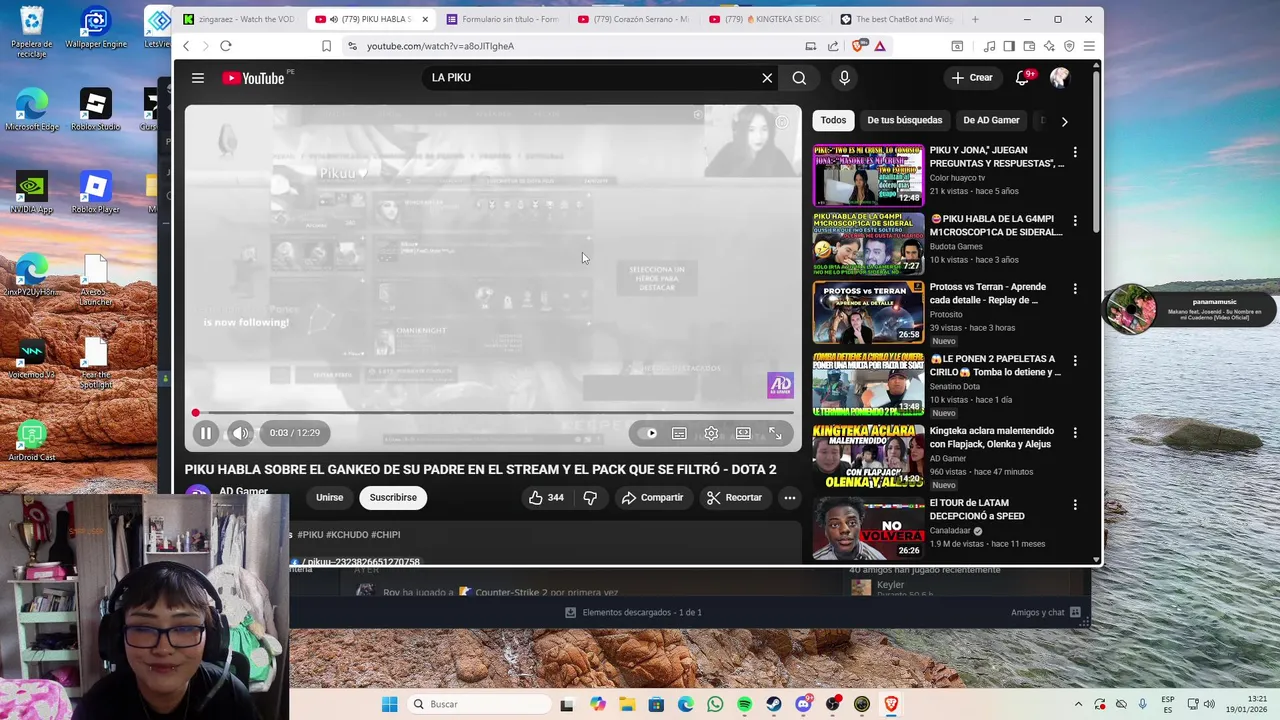Start voice search with the microphone

point(844,78)
